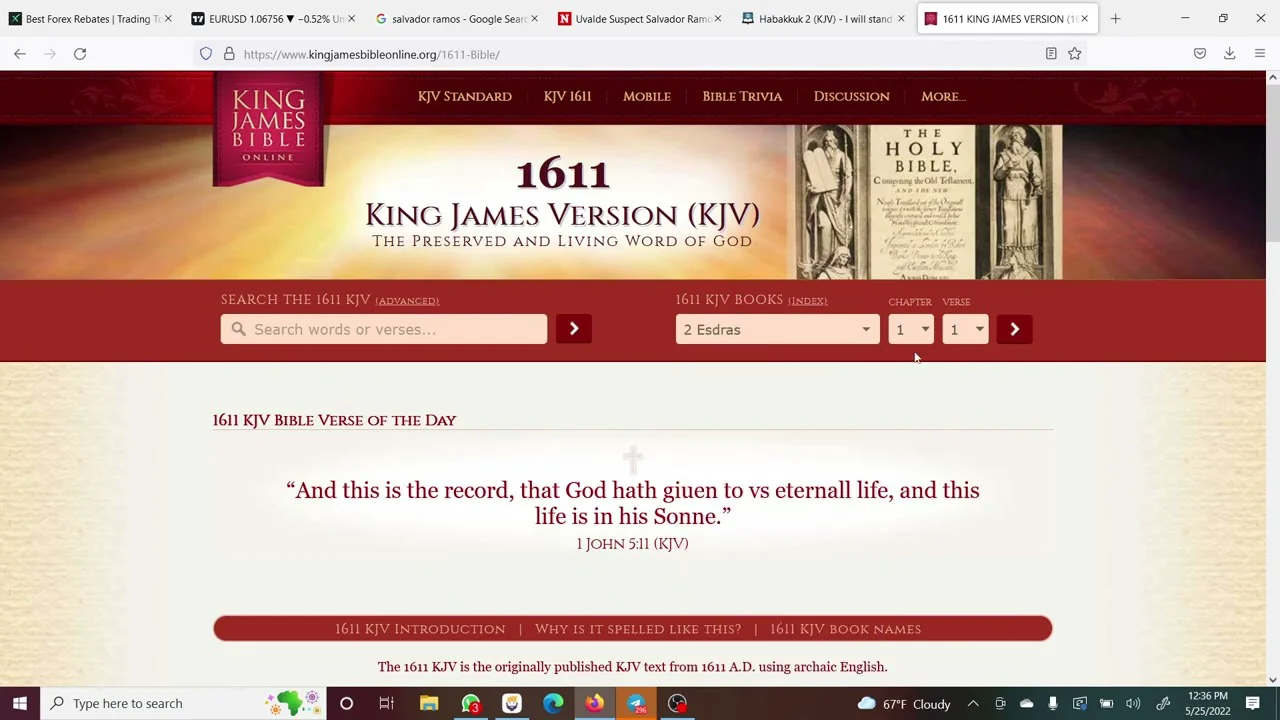Click the search words or verses field

[384, 329]
